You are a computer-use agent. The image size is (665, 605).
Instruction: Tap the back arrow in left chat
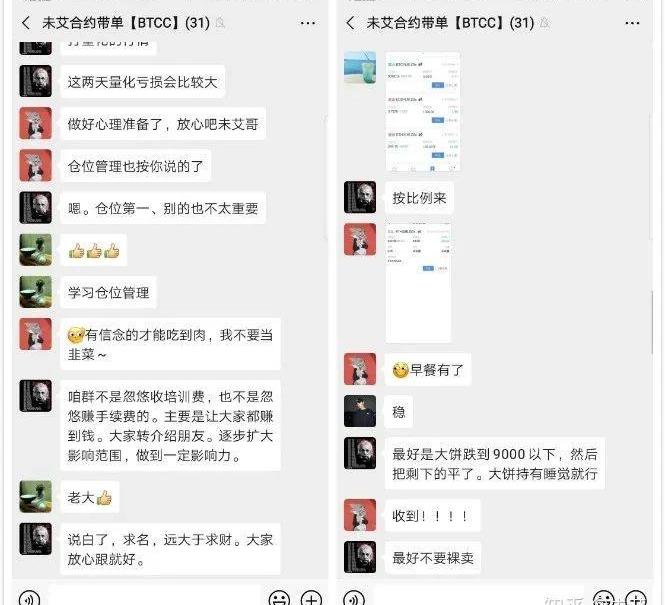click(x=26, y=23)
